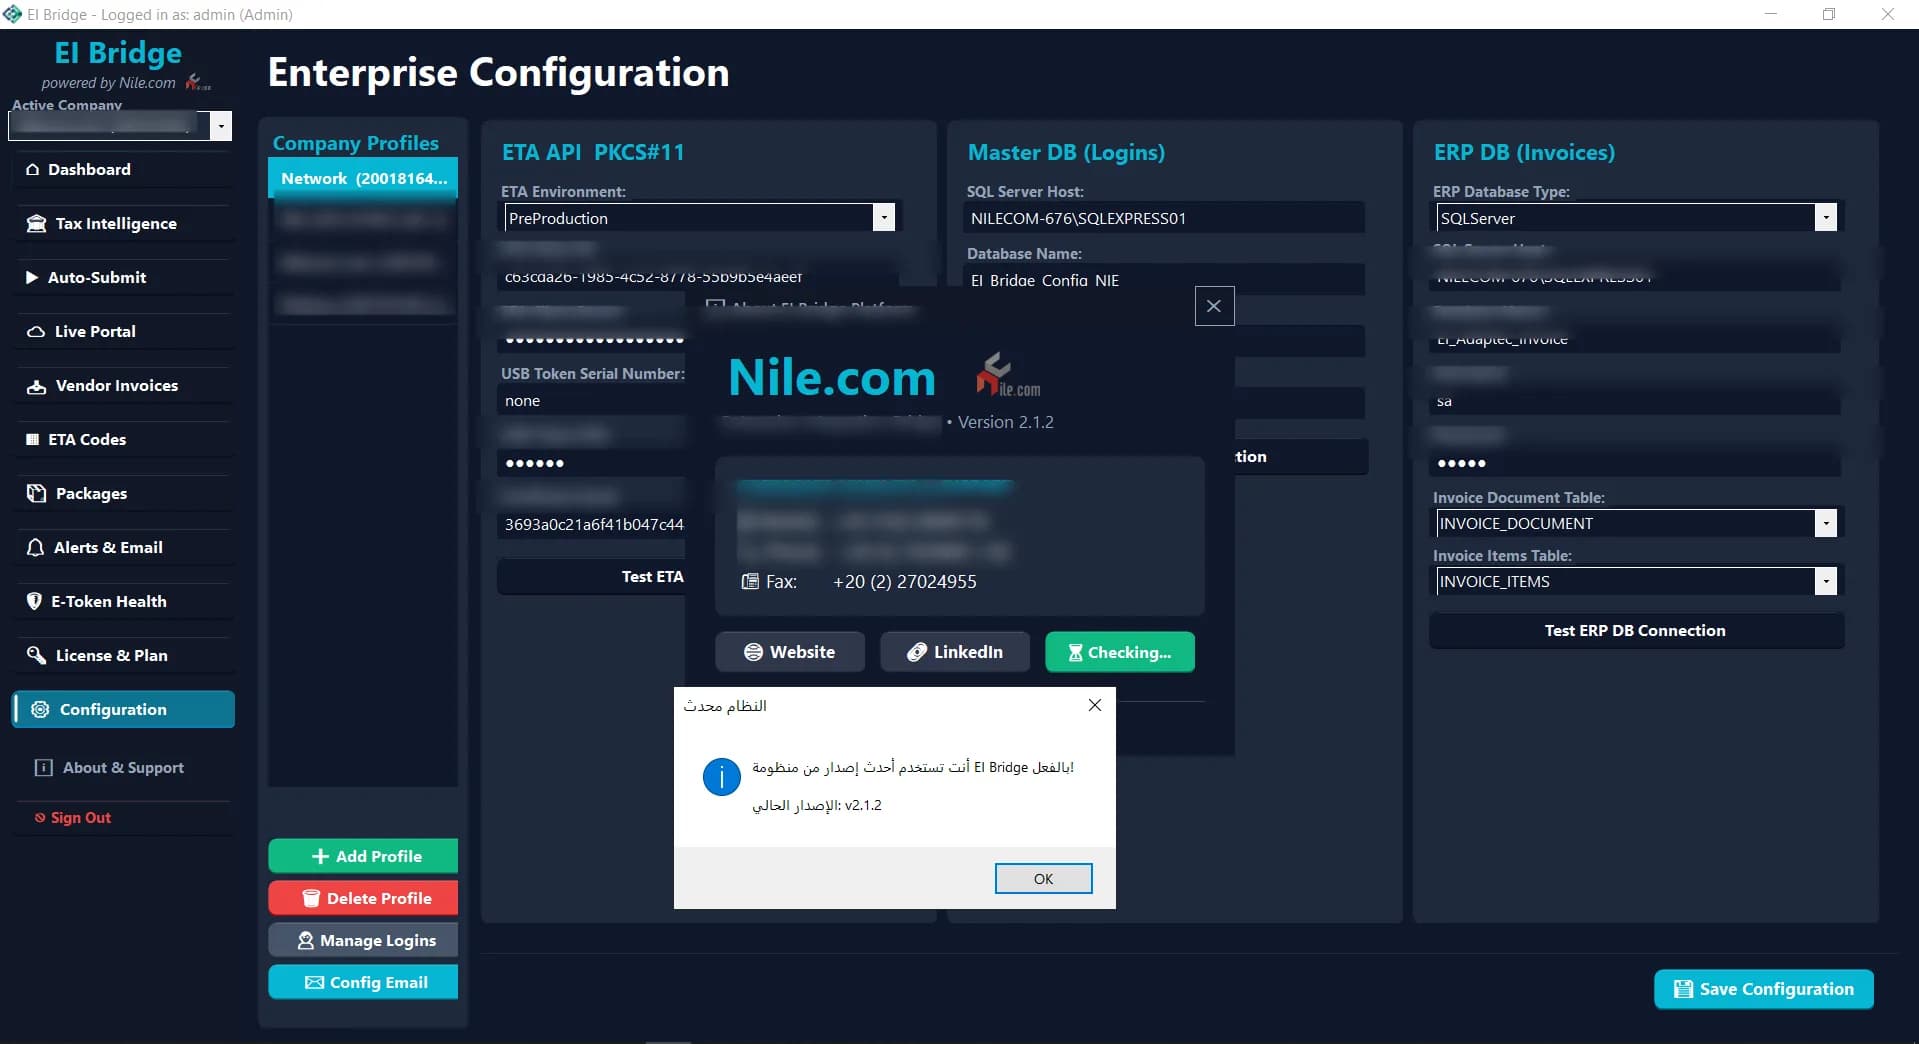
Task: Expand the Active Company dropdown
Action: pyautogui.click(x=221, y=125)
